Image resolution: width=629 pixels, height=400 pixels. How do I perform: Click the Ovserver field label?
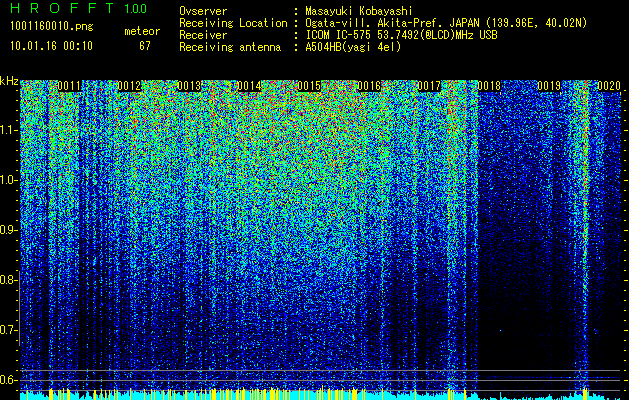click(203, 11)
